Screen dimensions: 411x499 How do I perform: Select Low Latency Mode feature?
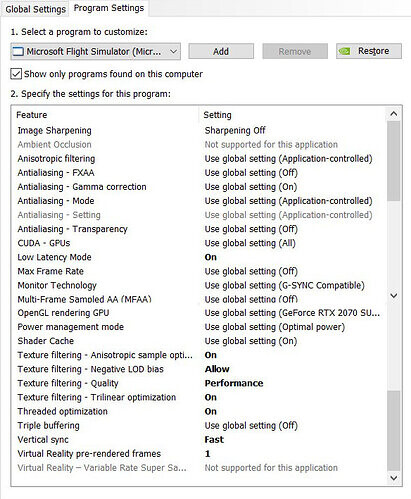point(54,257)
